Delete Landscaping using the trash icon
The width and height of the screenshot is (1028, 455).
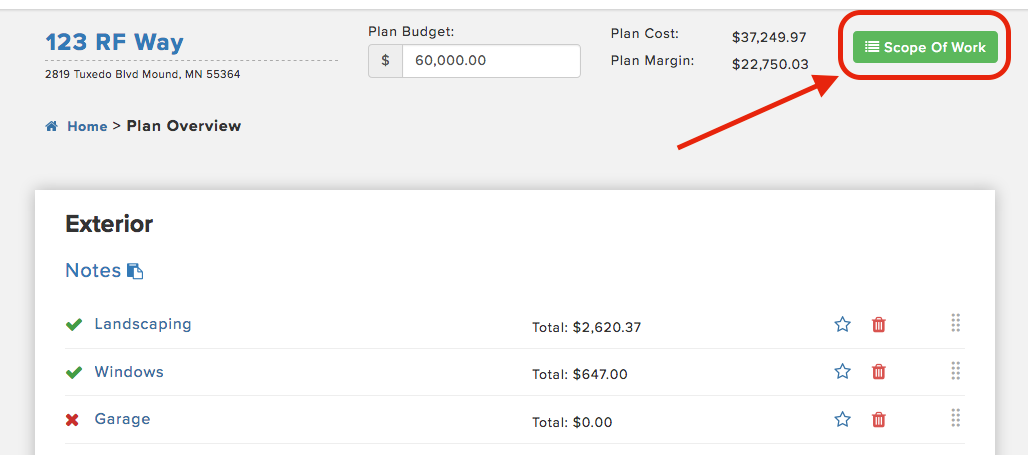click(x=879, y=324)
